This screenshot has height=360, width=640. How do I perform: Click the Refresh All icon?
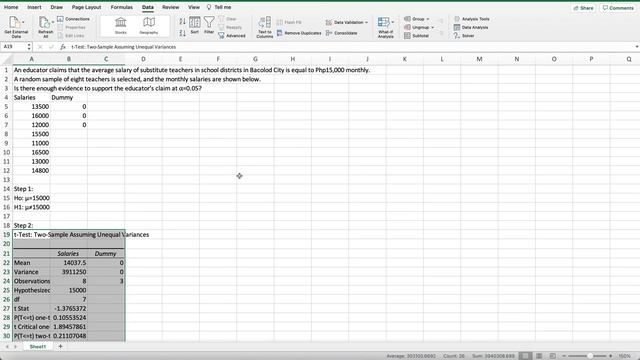44,23
